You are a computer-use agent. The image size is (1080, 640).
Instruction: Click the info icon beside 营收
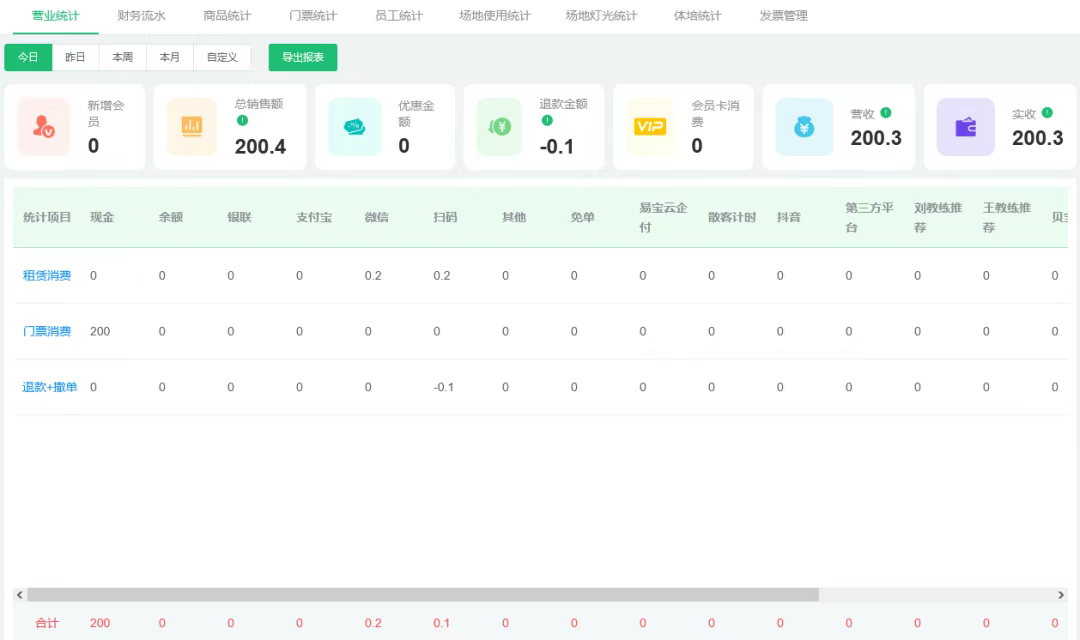[x=886, y=113]
